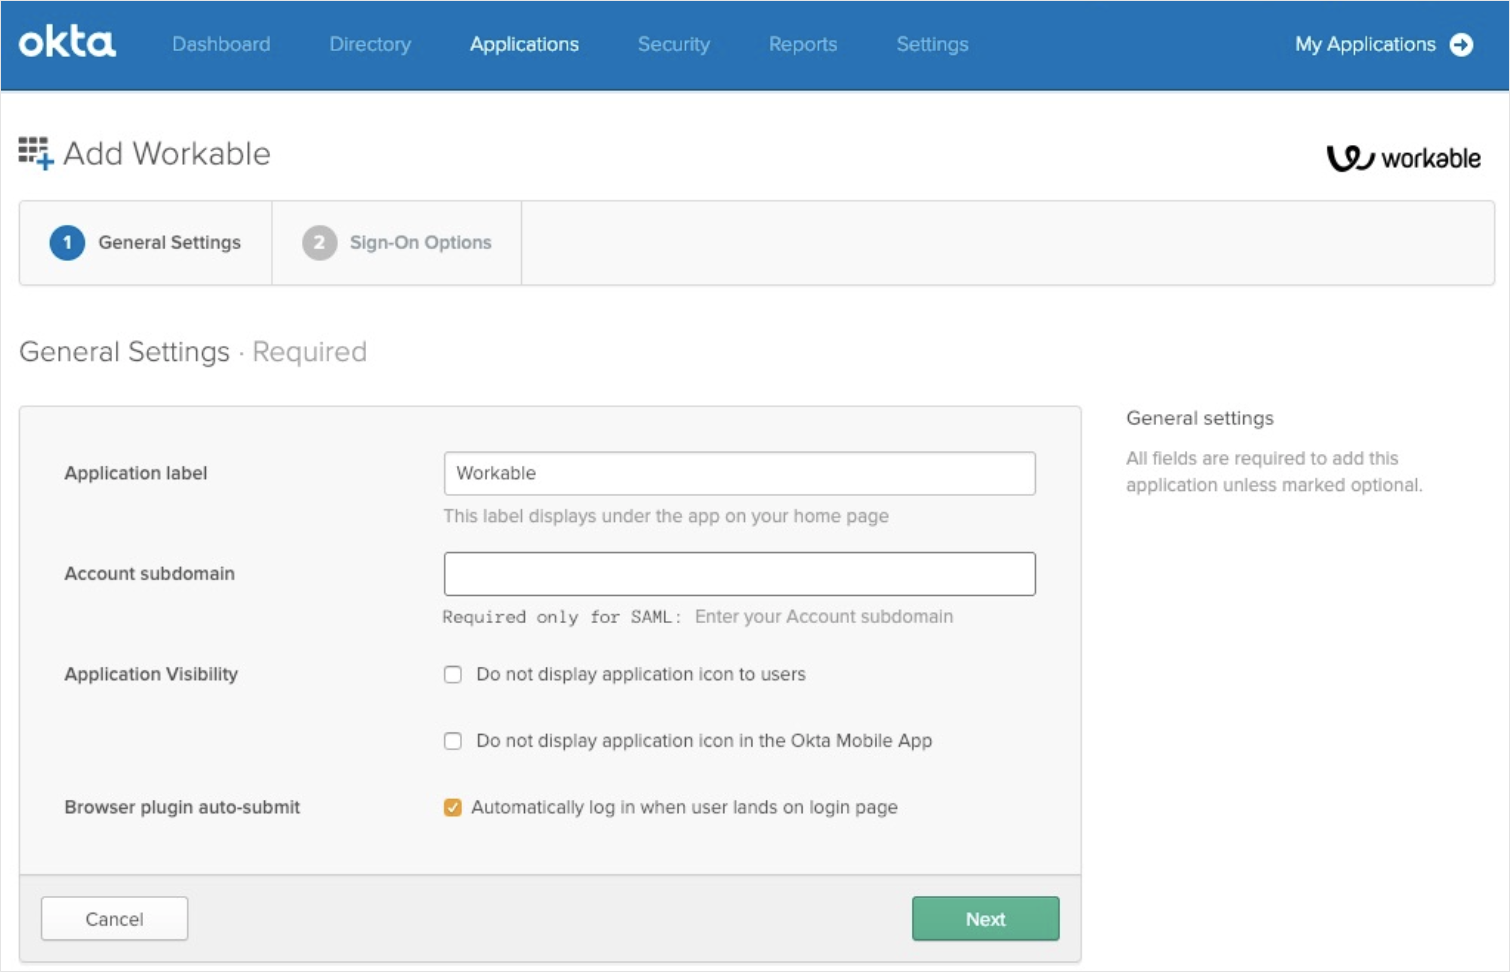
Task: Open the Reports menu
Action: (x=803, y=44)
